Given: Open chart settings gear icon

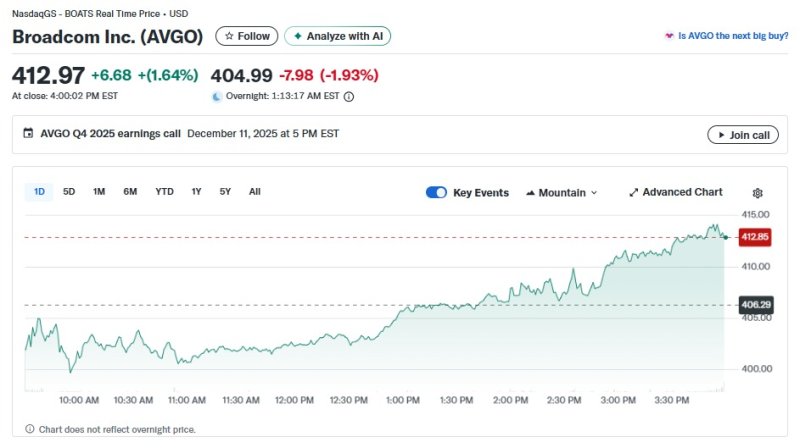Looking at the screenshot, I should pyautogui.click(x=757, y=193).
